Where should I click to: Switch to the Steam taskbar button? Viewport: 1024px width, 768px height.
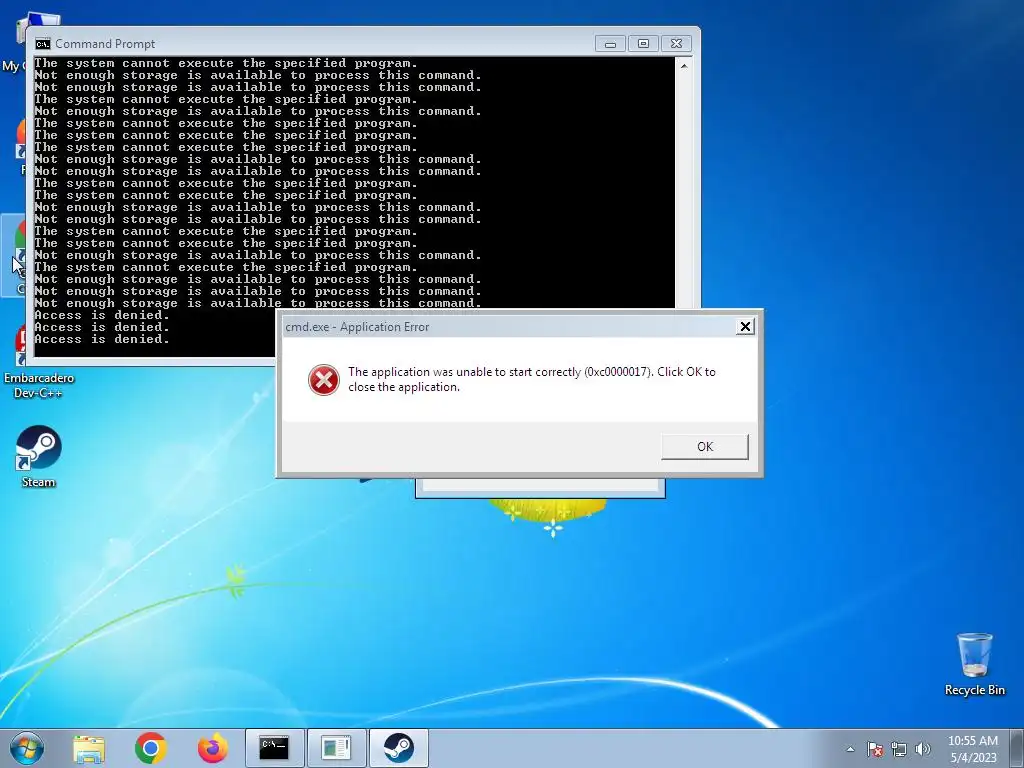coord(398,748)
